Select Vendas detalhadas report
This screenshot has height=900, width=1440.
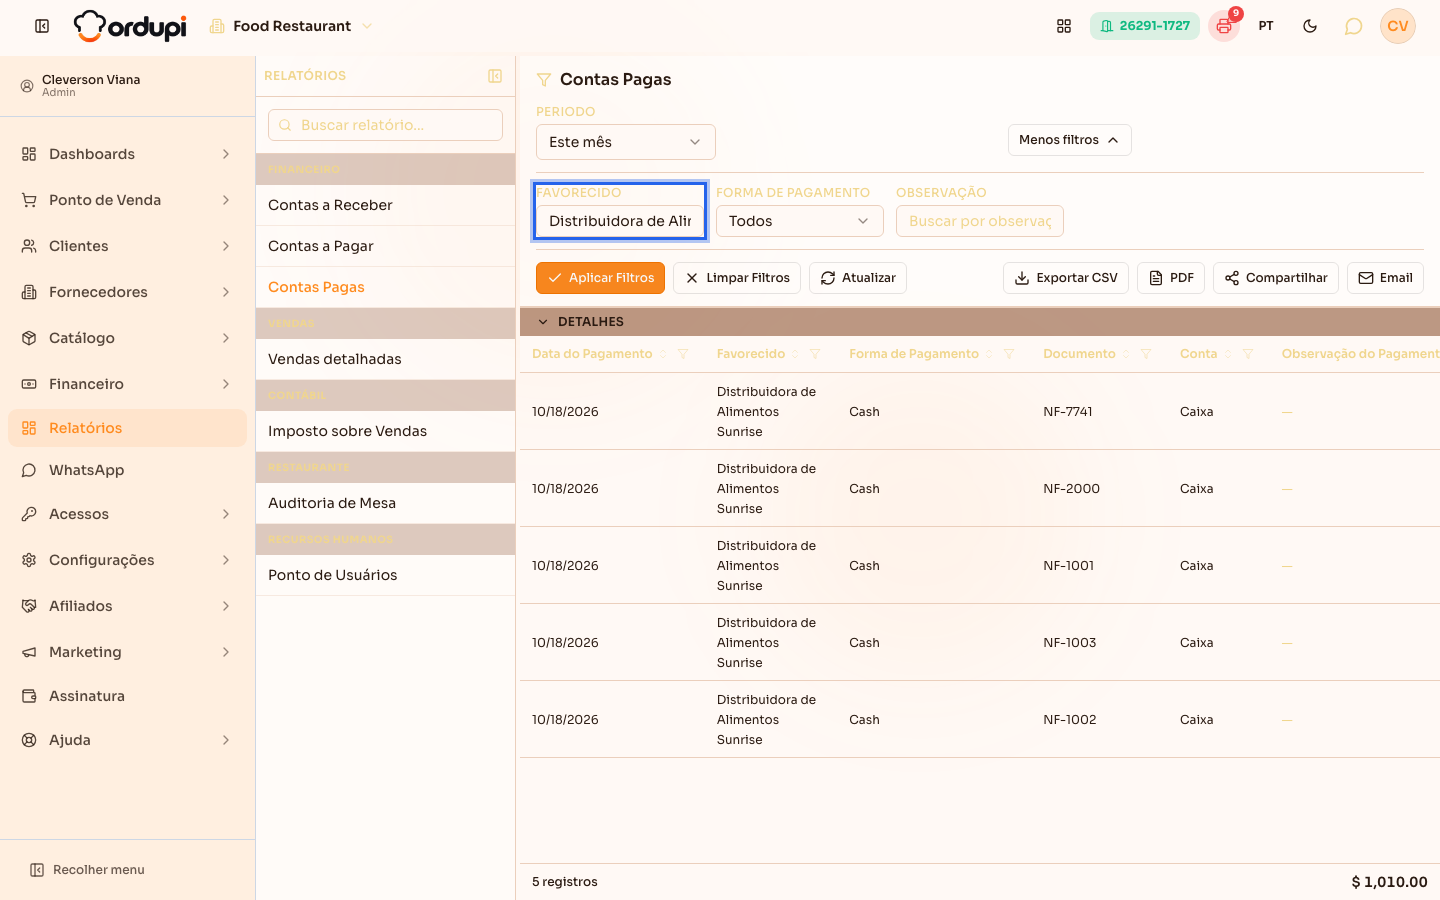point(385,359)
